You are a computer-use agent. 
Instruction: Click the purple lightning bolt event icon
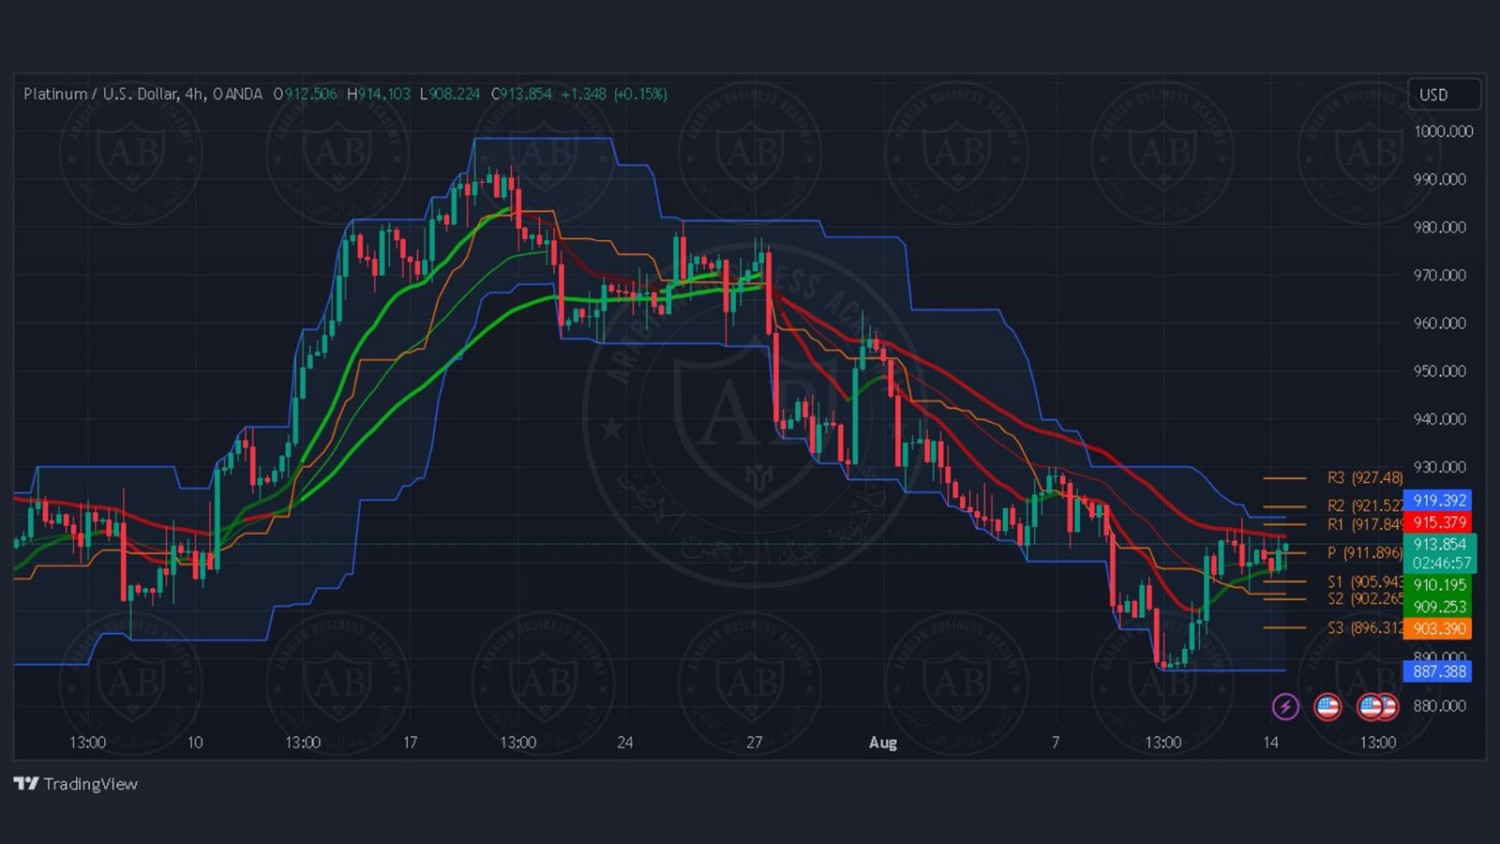click(1285, 707)
